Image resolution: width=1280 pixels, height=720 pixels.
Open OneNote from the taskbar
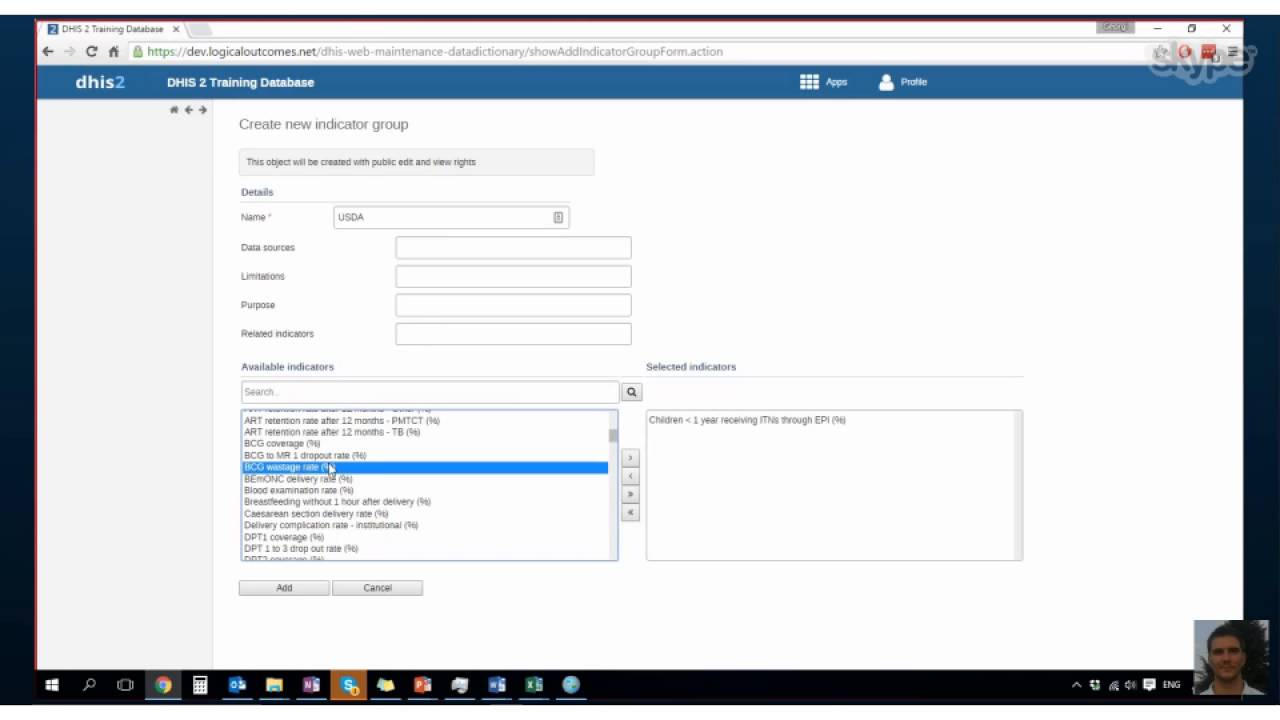click(311, 685)
